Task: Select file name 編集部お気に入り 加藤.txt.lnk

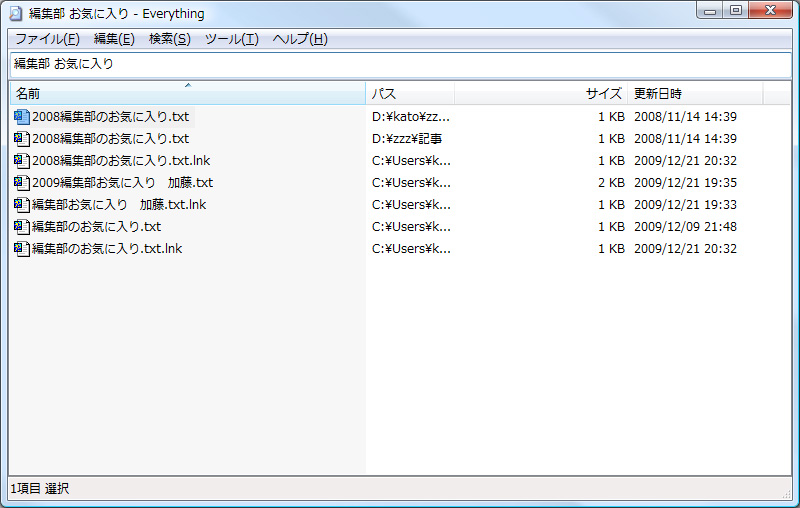Action: coord(119,205)
